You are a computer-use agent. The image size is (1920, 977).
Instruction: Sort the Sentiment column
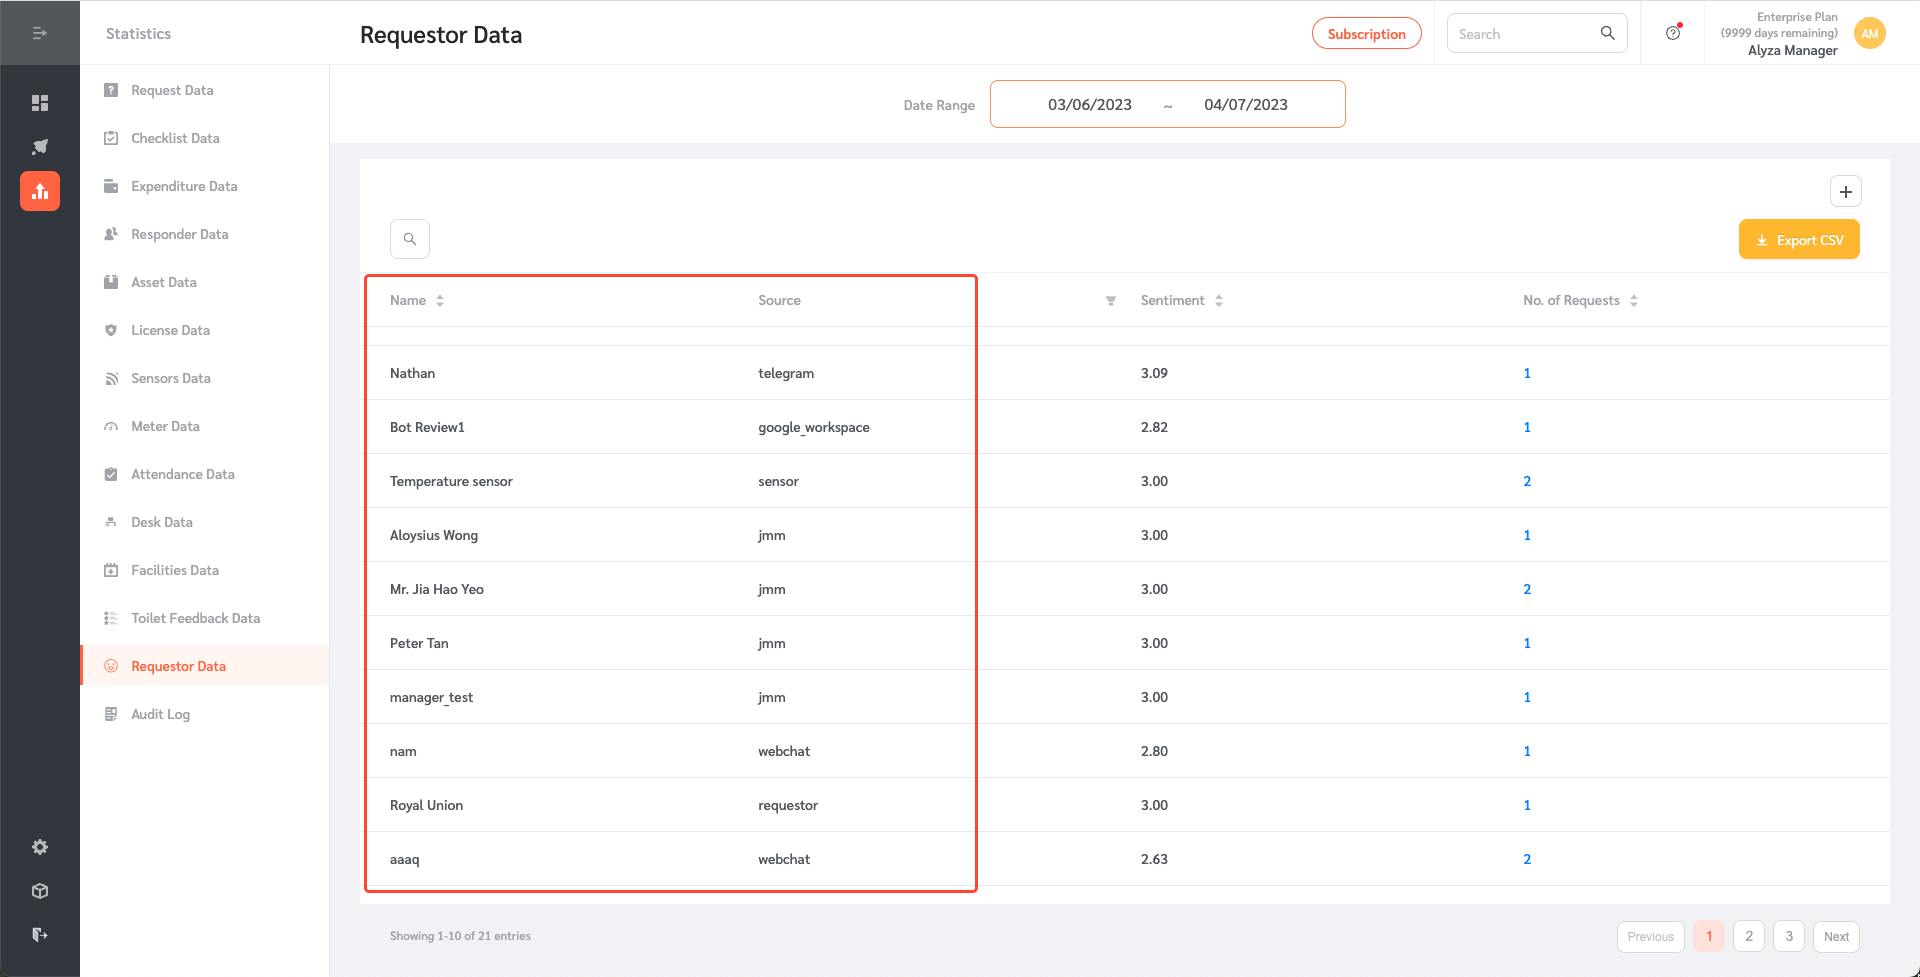point(1218,300)
